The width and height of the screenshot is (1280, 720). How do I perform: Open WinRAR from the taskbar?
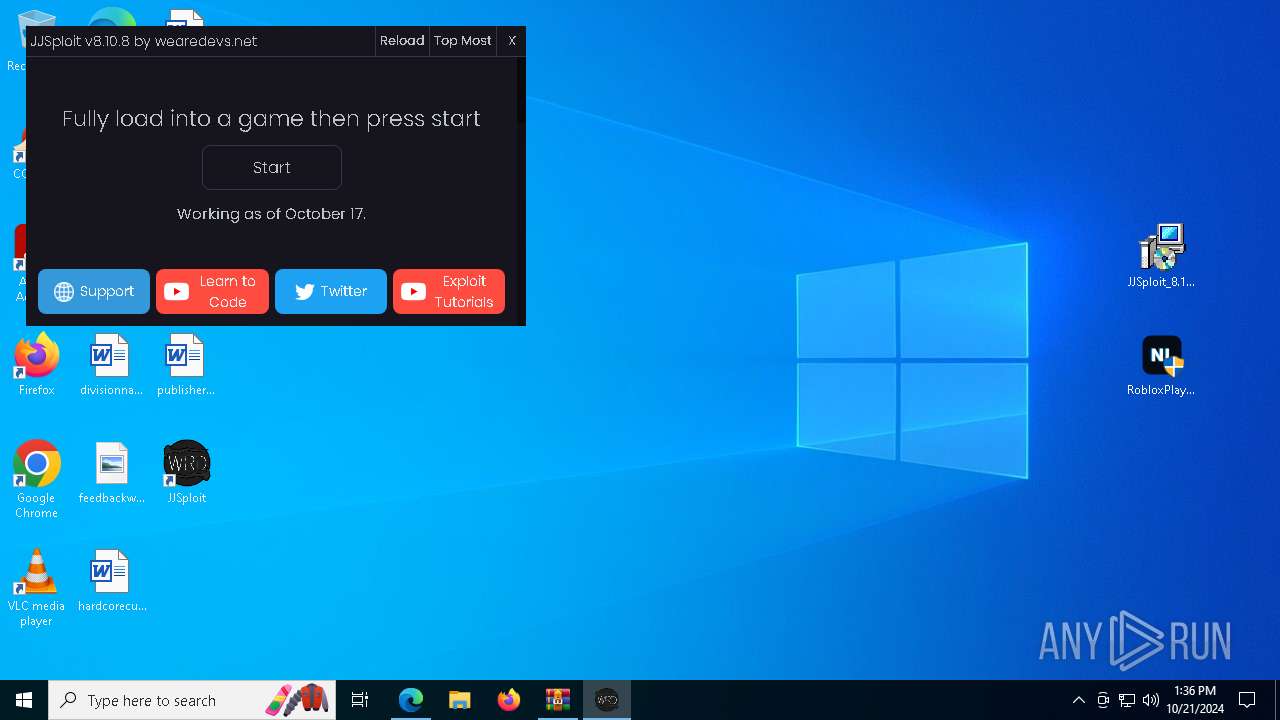558,700
